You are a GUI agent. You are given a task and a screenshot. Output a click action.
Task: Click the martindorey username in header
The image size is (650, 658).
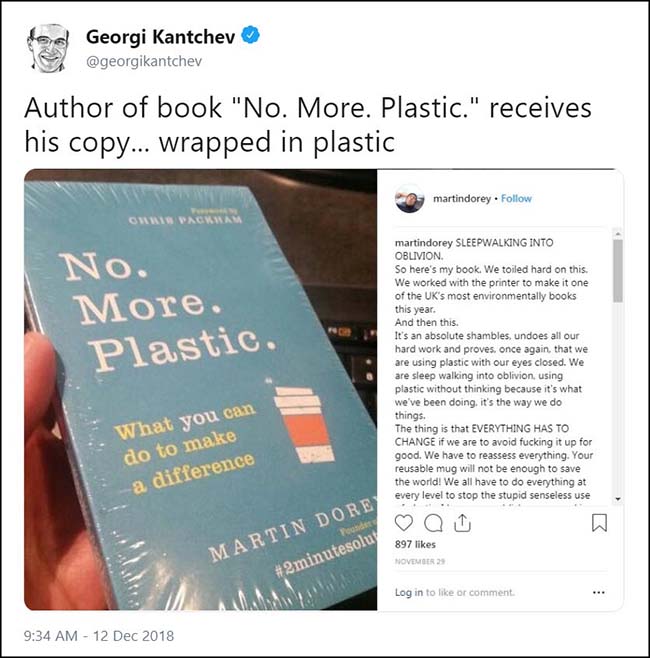coord(462,198)
